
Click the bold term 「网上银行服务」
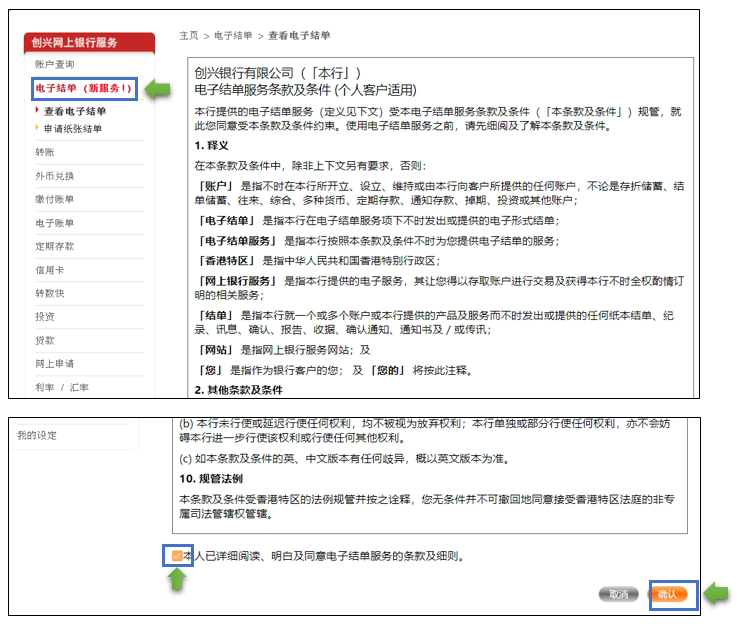[237, 281]
